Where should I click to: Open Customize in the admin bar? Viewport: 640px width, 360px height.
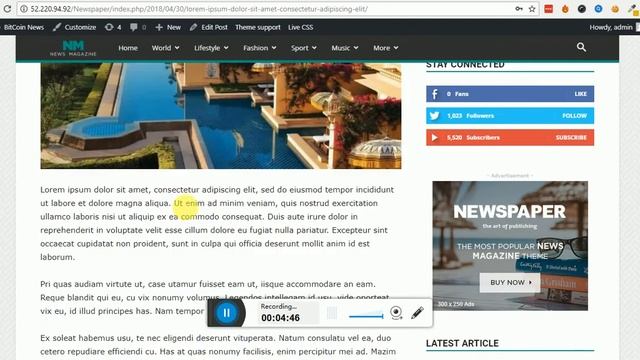click(x=75, y=27)
